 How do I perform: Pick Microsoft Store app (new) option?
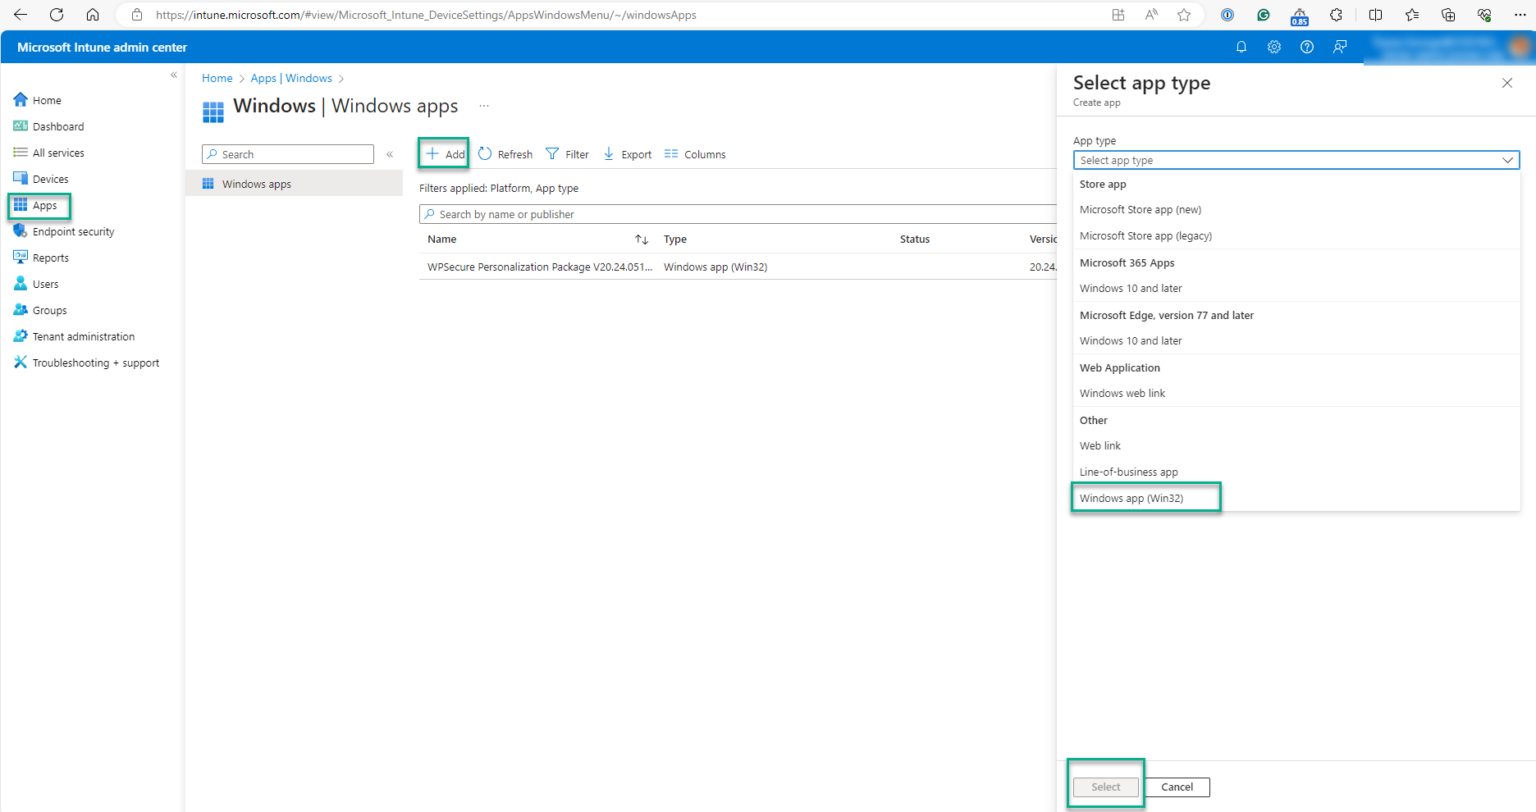1140,210
